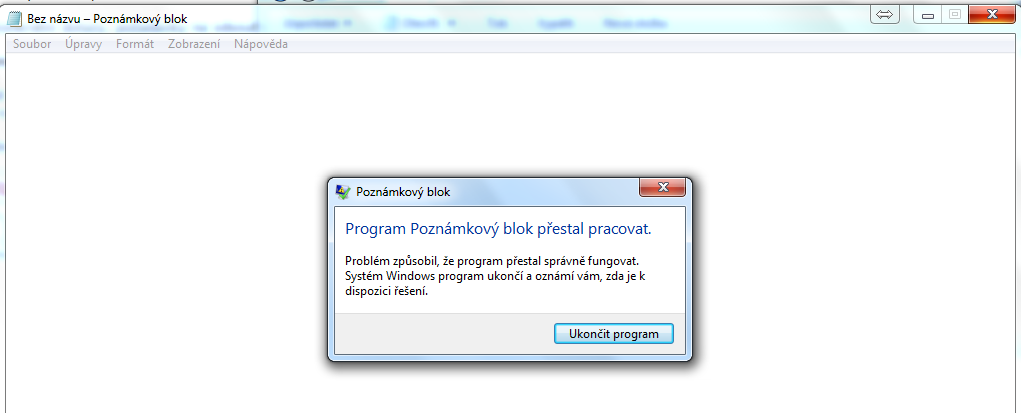Open the Soubor menu
This screenshot has width=1021, height=413.
pyautogui.click(x=32, y=44)
